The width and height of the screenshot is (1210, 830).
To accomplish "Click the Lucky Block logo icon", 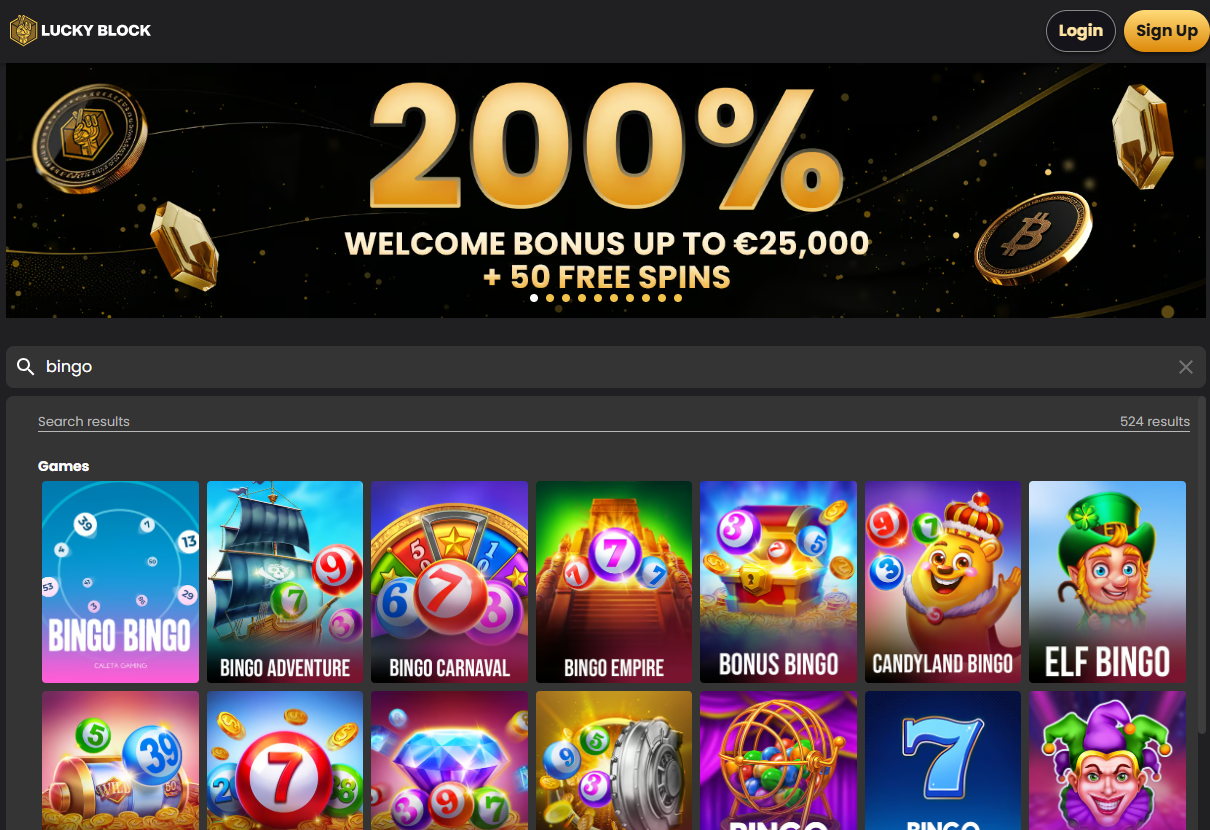I will (23, 31).
